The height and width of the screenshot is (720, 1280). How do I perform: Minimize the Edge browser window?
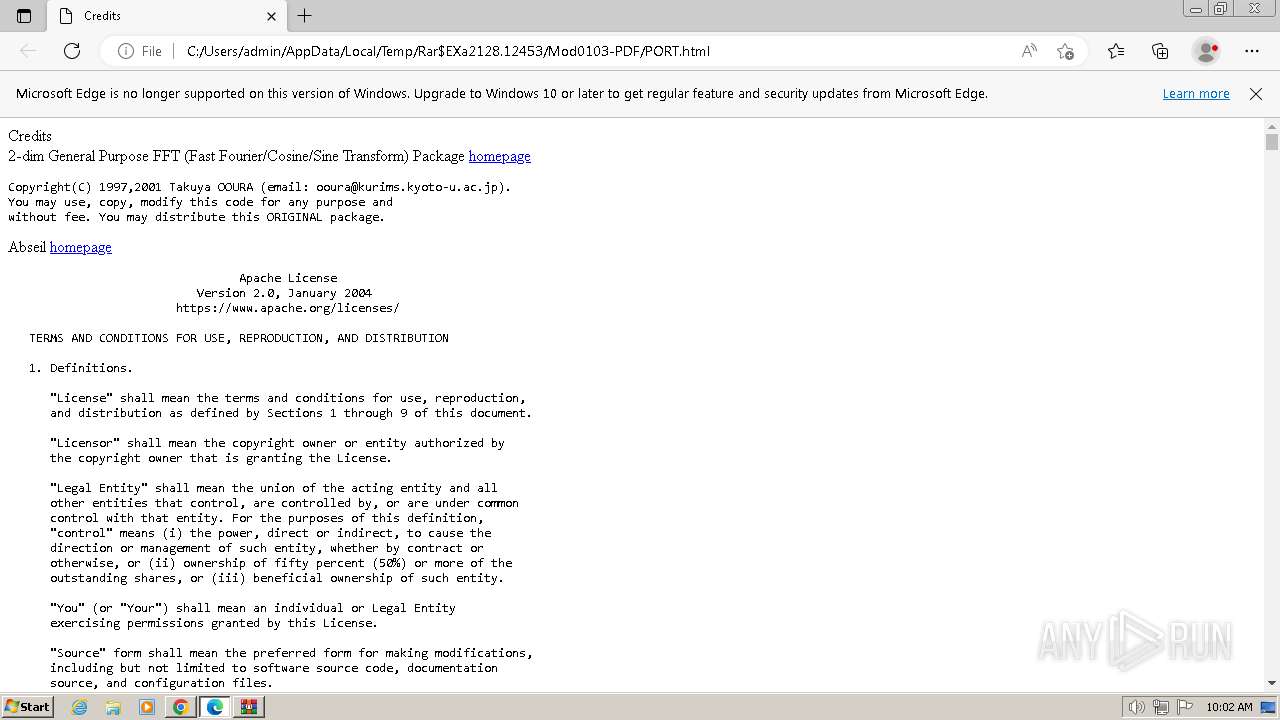click(x=1195, y=8)
